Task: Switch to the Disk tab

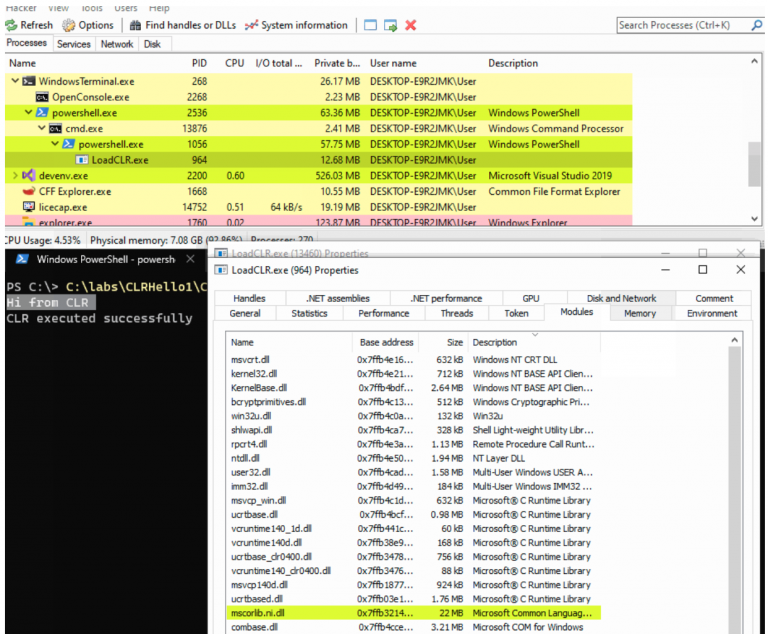Action: [152, 44]
